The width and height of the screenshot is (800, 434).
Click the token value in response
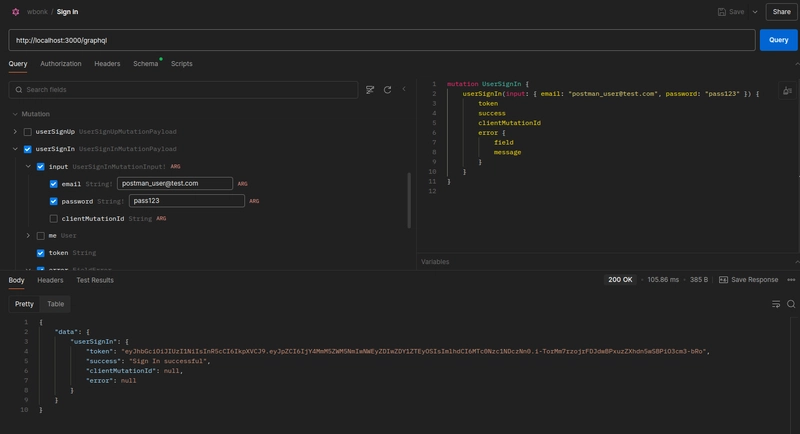(x=413, y=351)
